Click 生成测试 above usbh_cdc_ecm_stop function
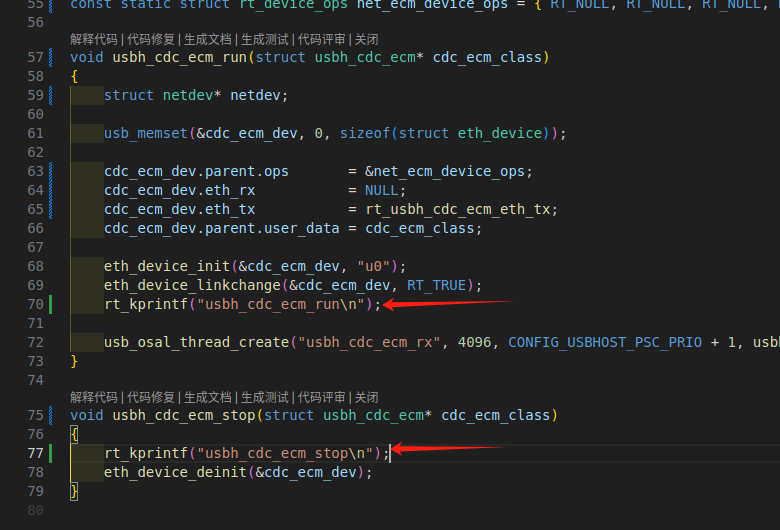 pyautogui.click(x=267, y=397)
